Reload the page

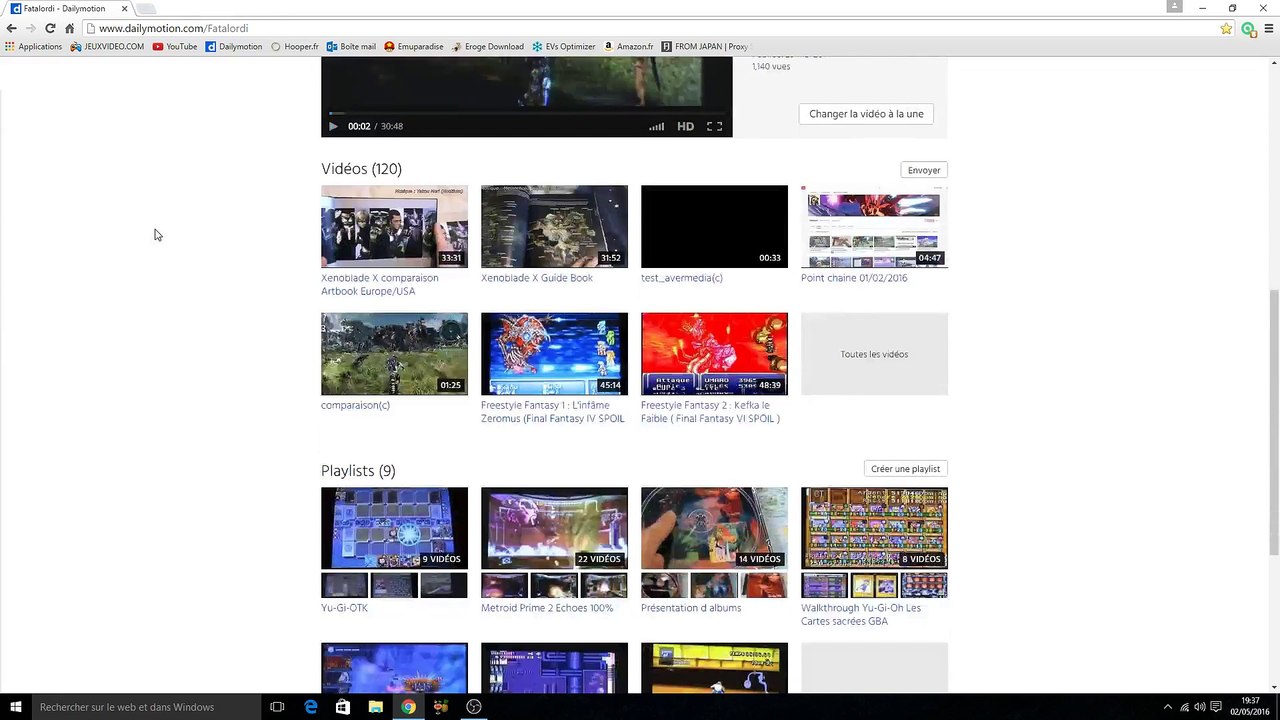tap(50, 28)
